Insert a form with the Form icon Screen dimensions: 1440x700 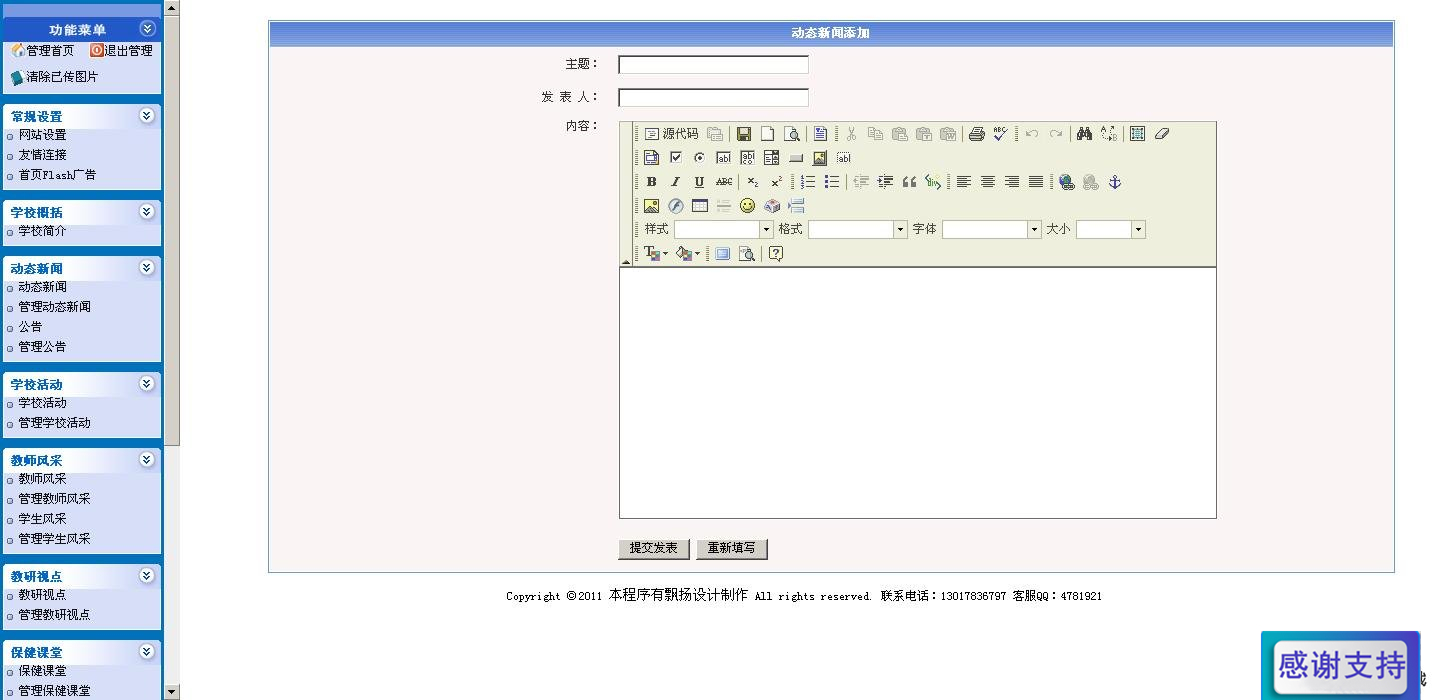point(651,158)
